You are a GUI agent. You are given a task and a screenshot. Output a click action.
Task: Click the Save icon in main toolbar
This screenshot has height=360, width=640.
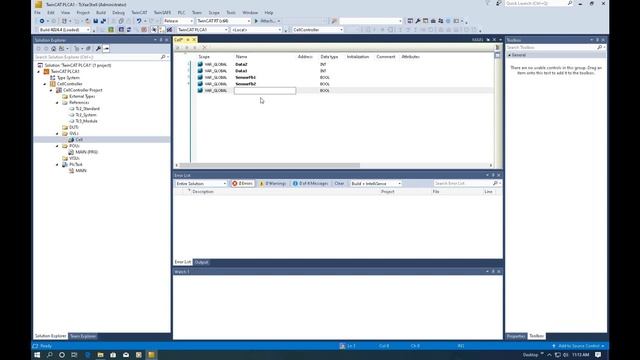click(96, 21)
